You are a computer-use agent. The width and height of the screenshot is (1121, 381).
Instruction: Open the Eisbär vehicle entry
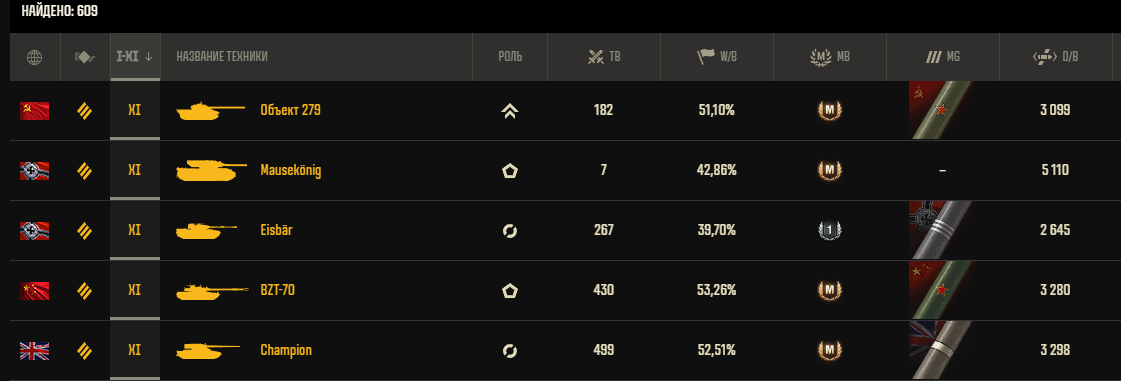click(x=276, y=230)
